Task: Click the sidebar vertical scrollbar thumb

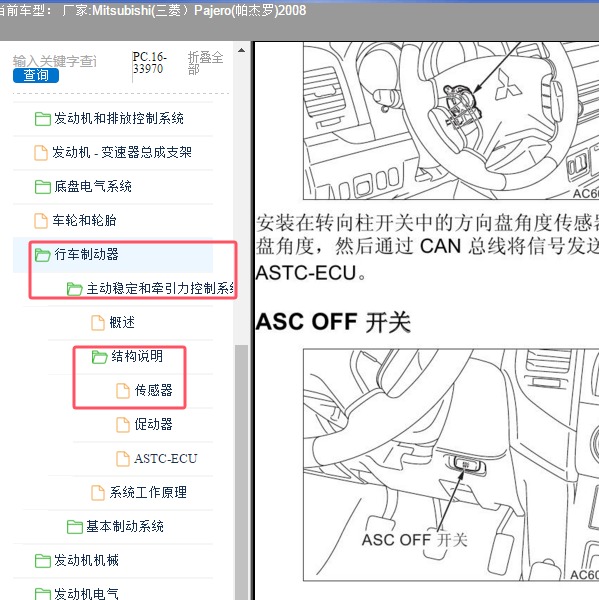Action: 242,472
